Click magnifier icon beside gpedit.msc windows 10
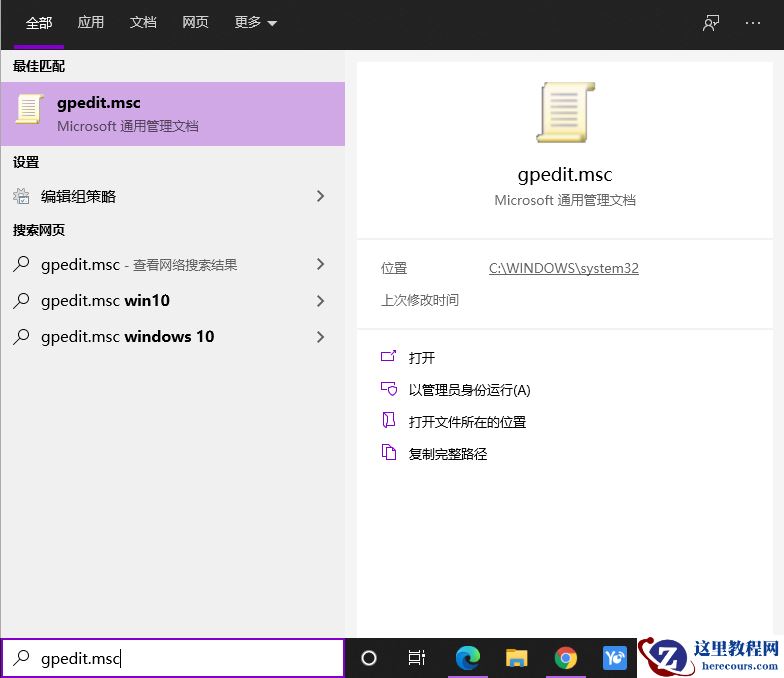The width and height of the screenshot is (784, 678). click(x=22, y=336)
